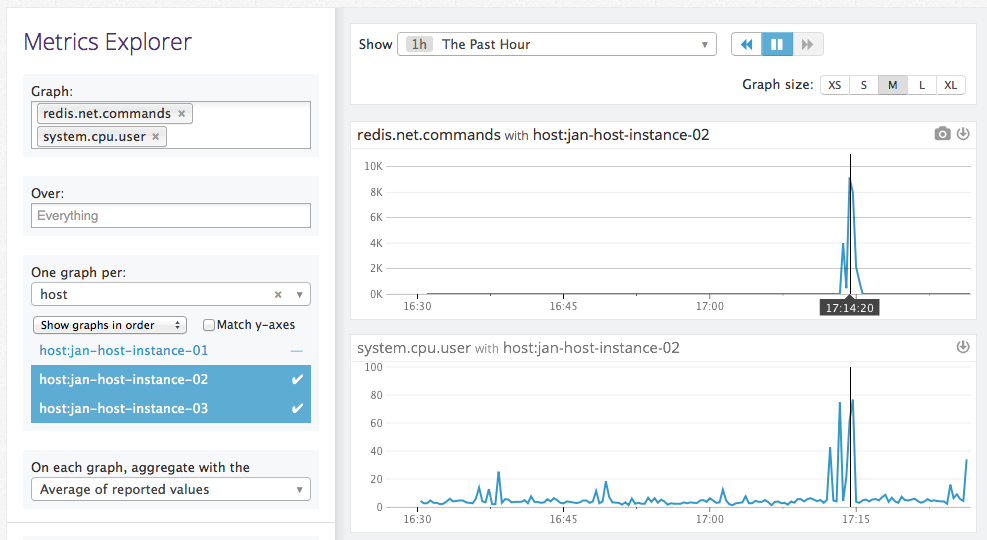
Task: Set graph size to XL
Action: tap(950, 85)
